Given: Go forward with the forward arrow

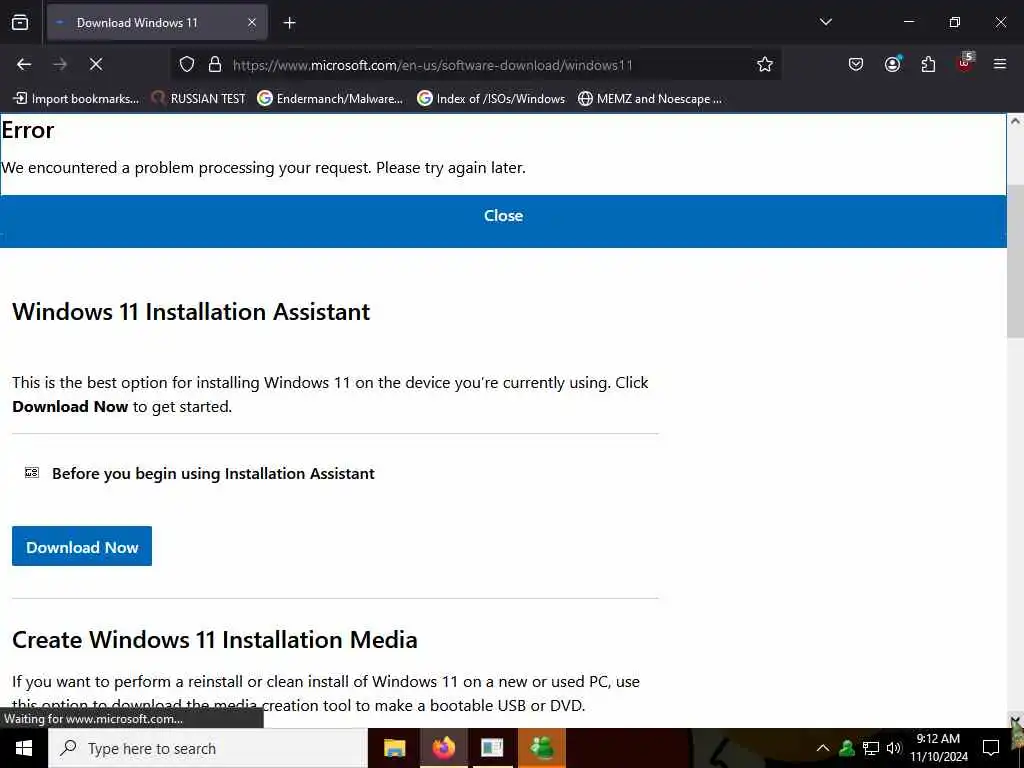Looking at the screenshot, I should pos(60,64).
